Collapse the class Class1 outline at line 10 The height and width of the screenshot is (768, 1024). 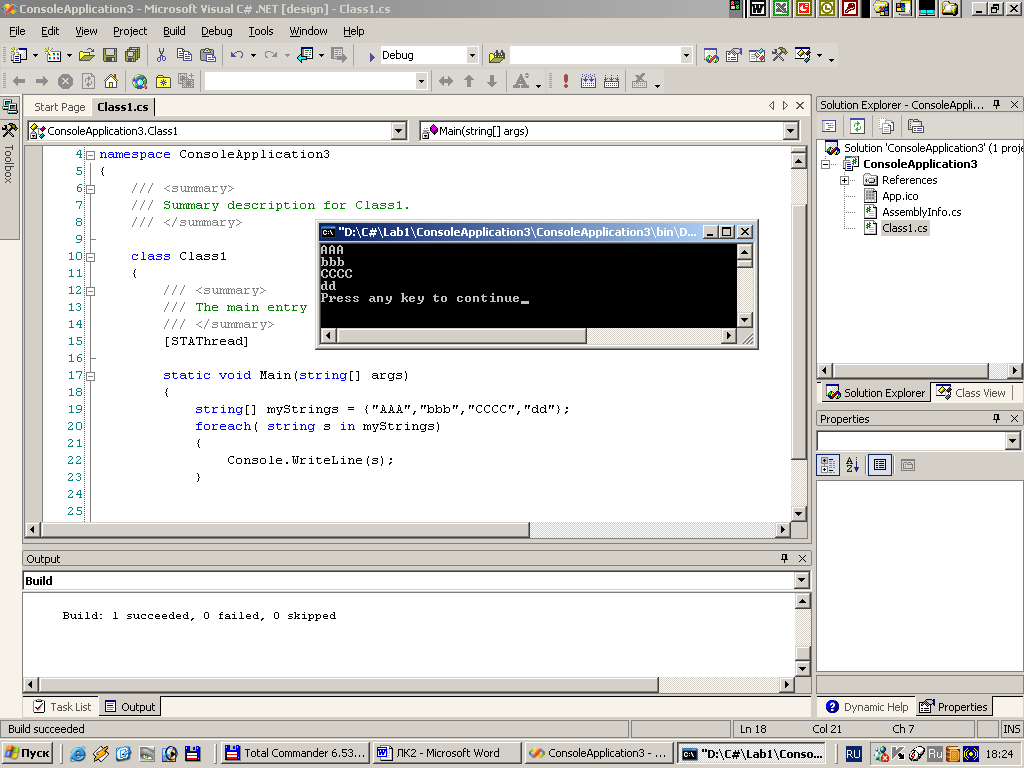91,257
